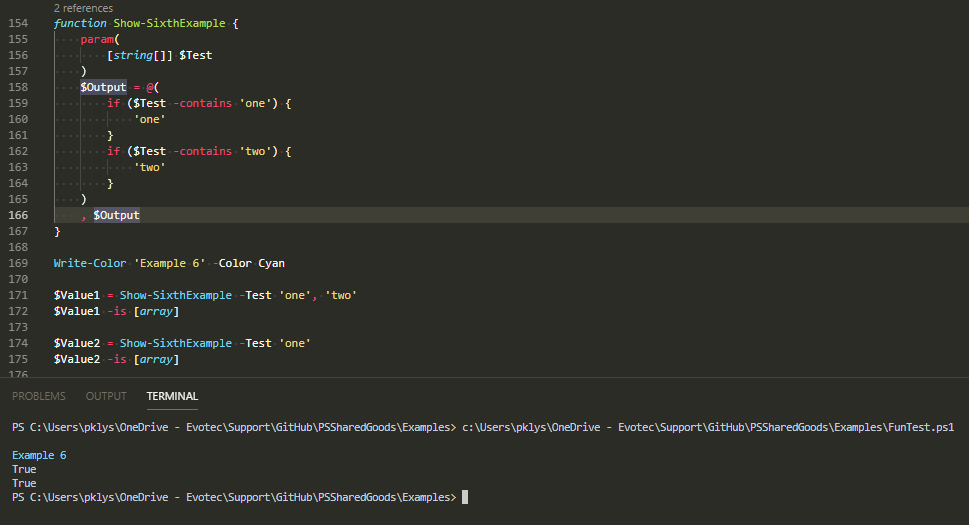Screen dimensions: 969x525
Task: Select the TERMINAL tab
Action: click(172, 397)
